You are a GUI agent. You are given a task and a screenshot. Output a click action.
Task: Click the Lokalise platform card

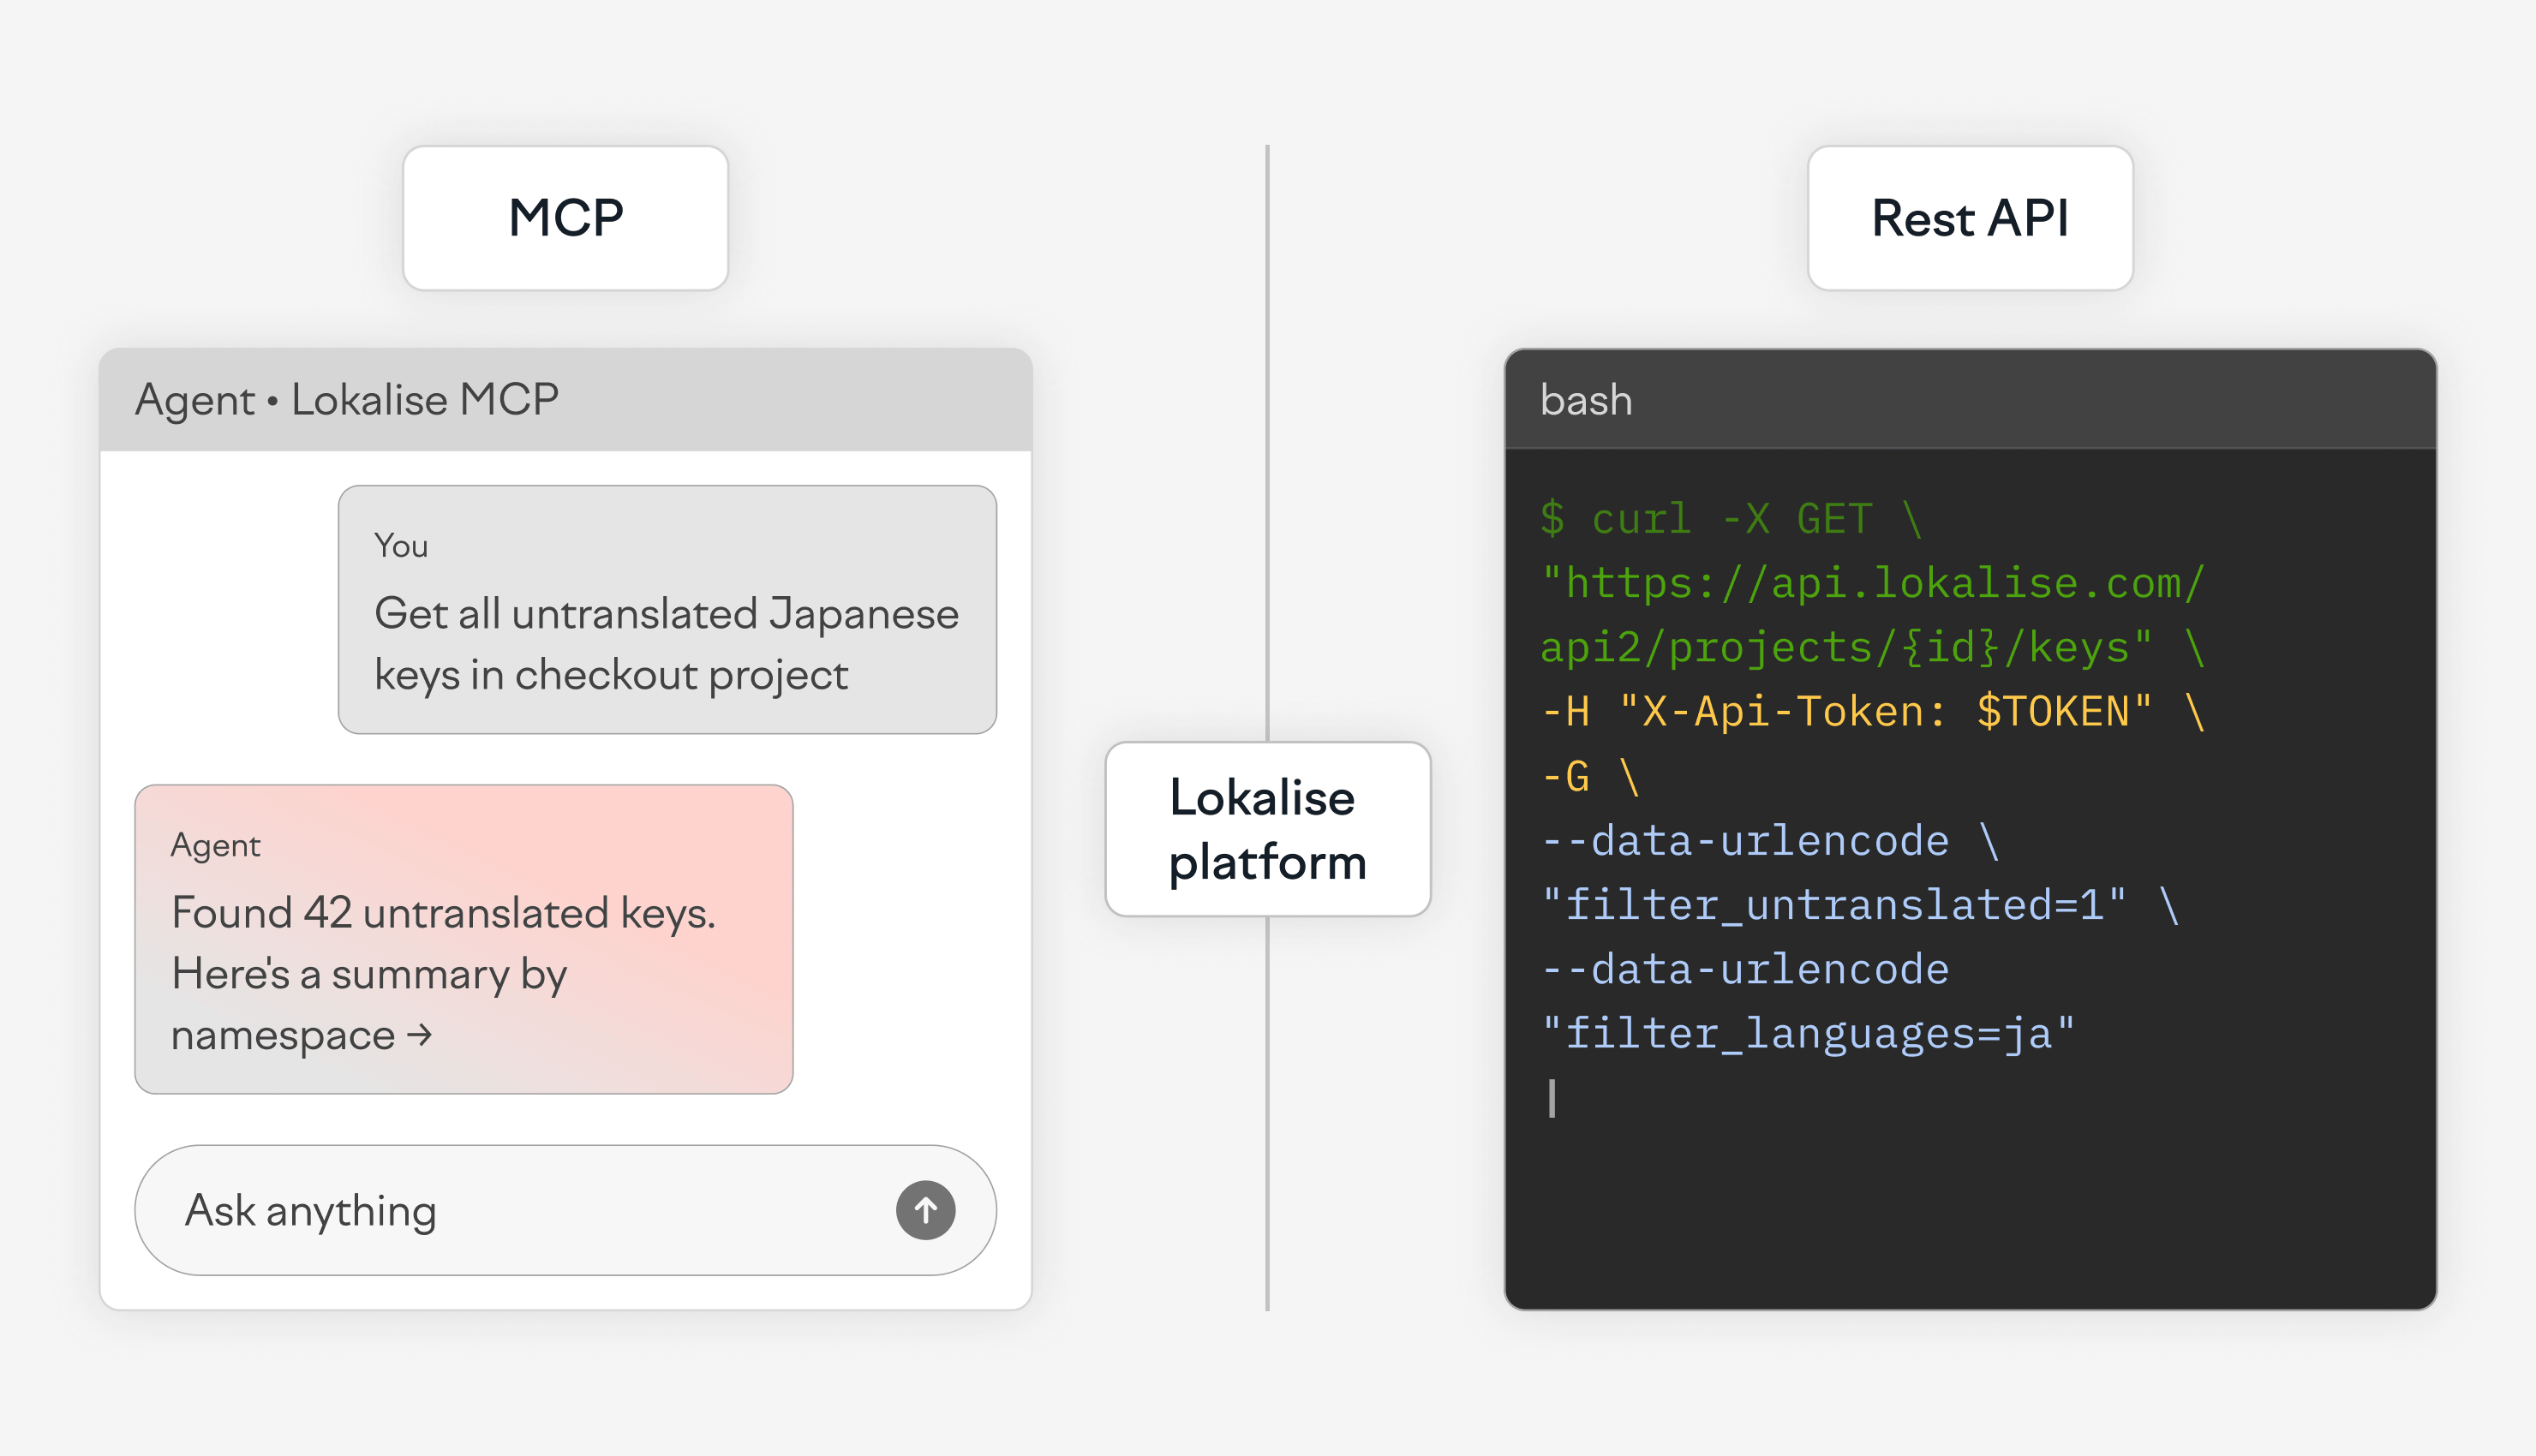[x=1267, y=829]
